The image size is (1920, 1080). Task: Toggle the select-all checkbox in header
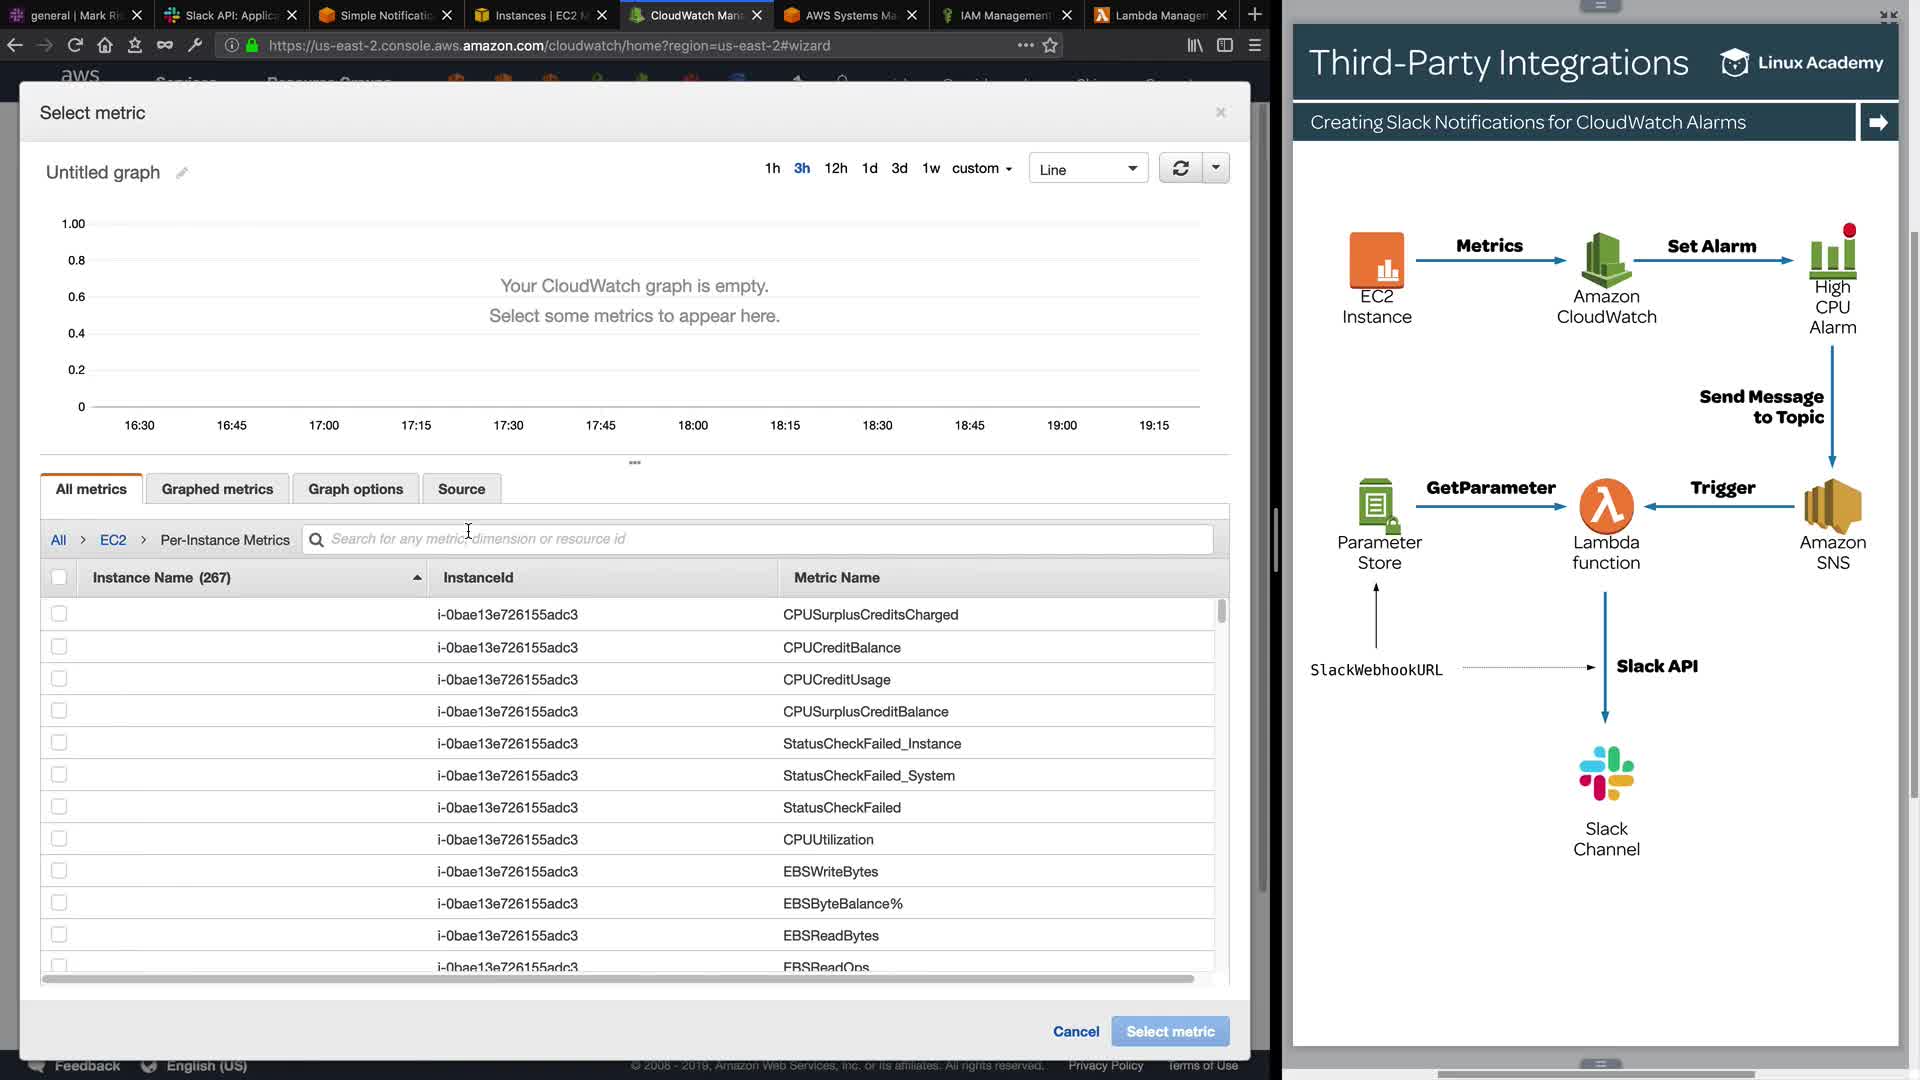[59, 577]
